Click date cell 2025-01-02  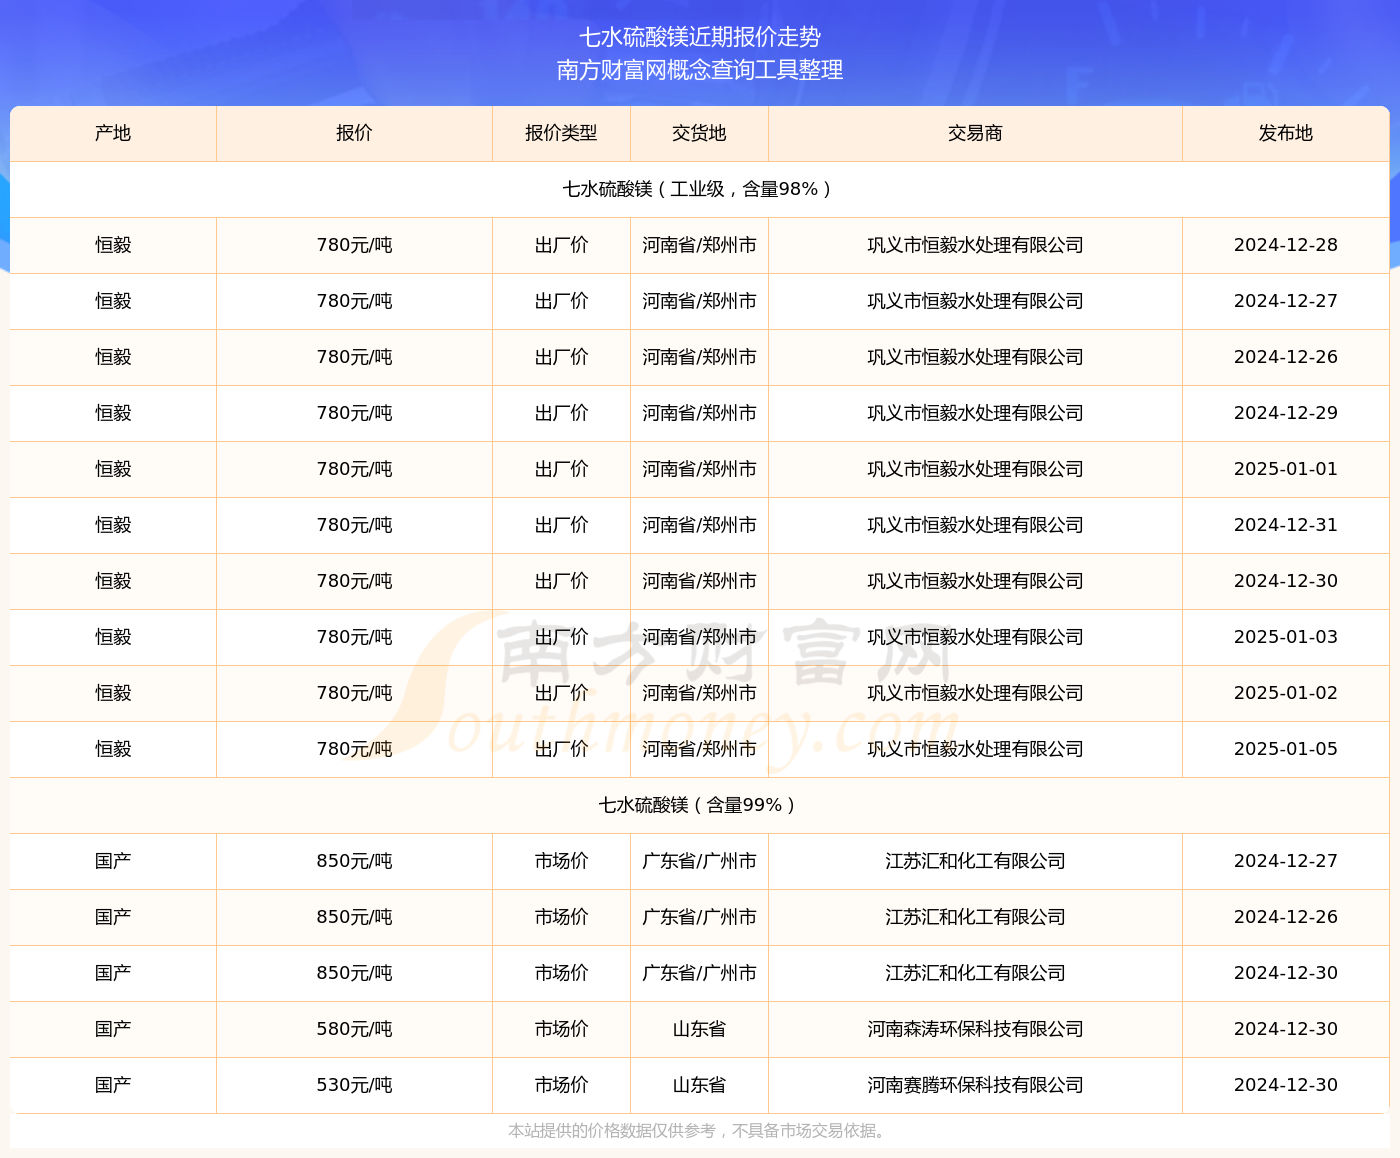click(1286, 693)
